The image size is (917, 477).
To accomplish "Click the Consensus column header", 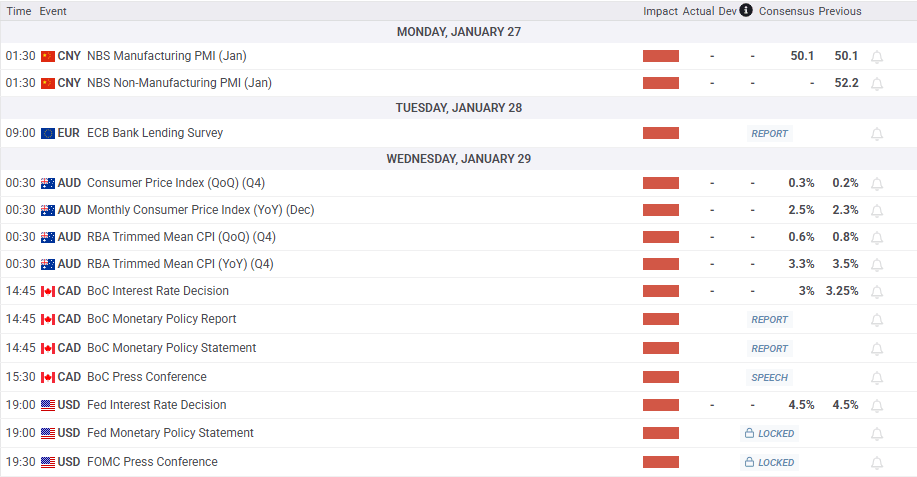I will click(x=786, y=11).
